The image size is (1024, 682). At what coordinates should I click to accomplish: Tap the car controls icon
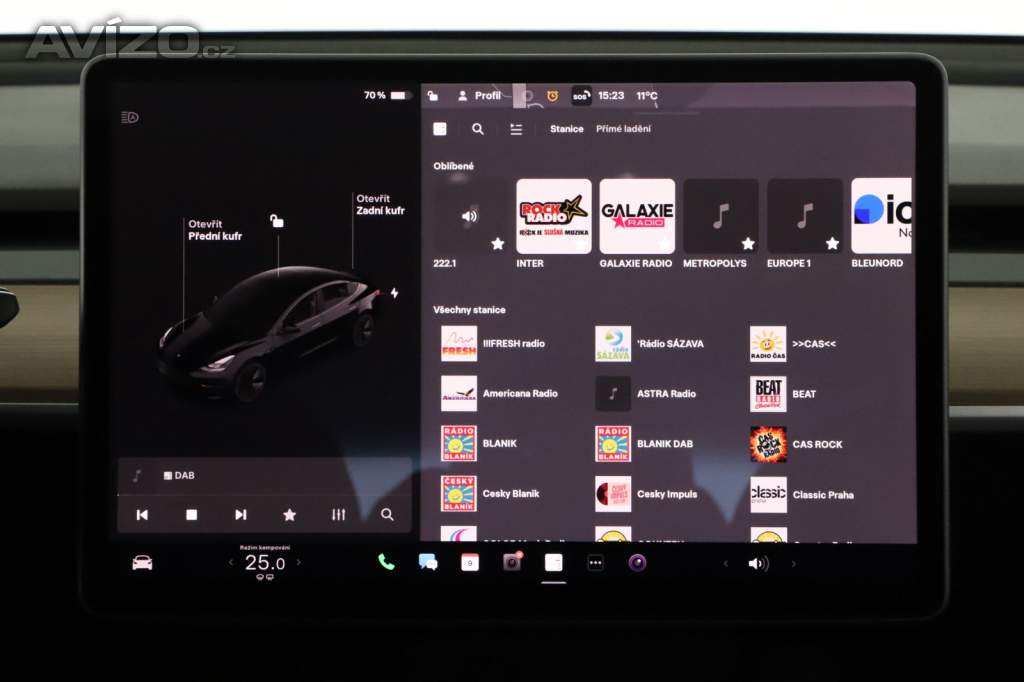pos(142,562)
